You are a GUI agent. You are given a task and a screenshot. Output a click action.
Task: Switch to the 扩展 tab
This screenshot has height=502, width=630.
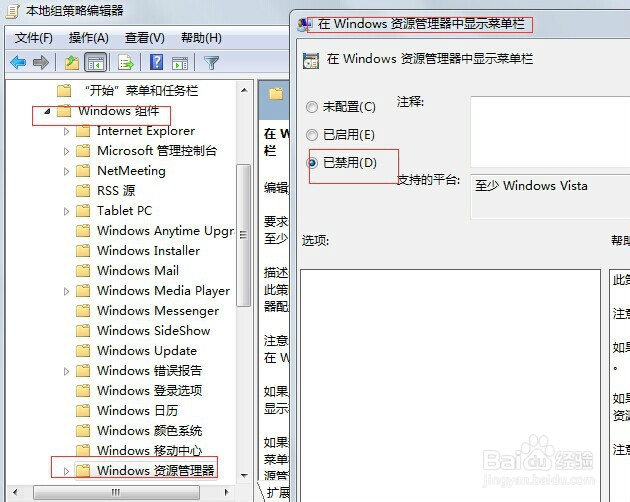(x=277, y=492)
